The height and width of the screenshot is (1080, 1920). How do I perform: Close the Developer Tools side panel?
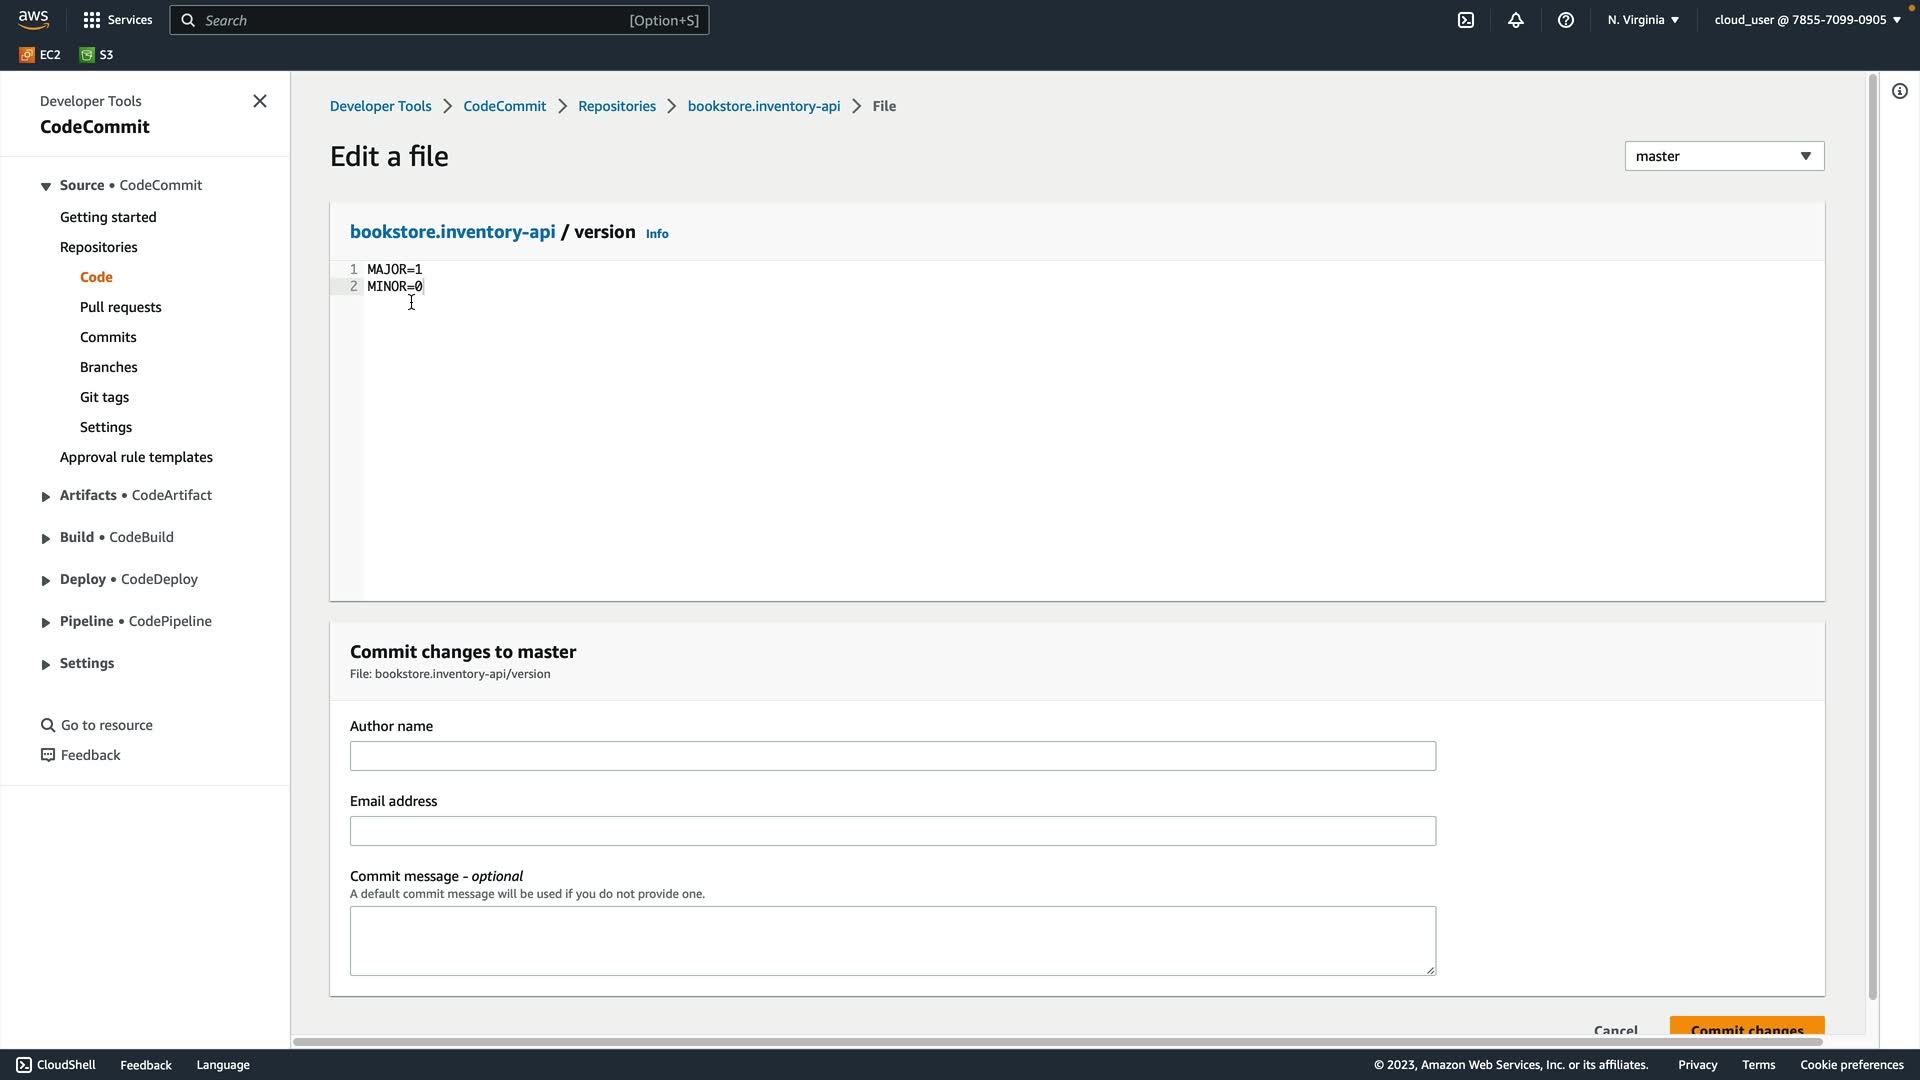pyautogui.click(x=260, y=101)
